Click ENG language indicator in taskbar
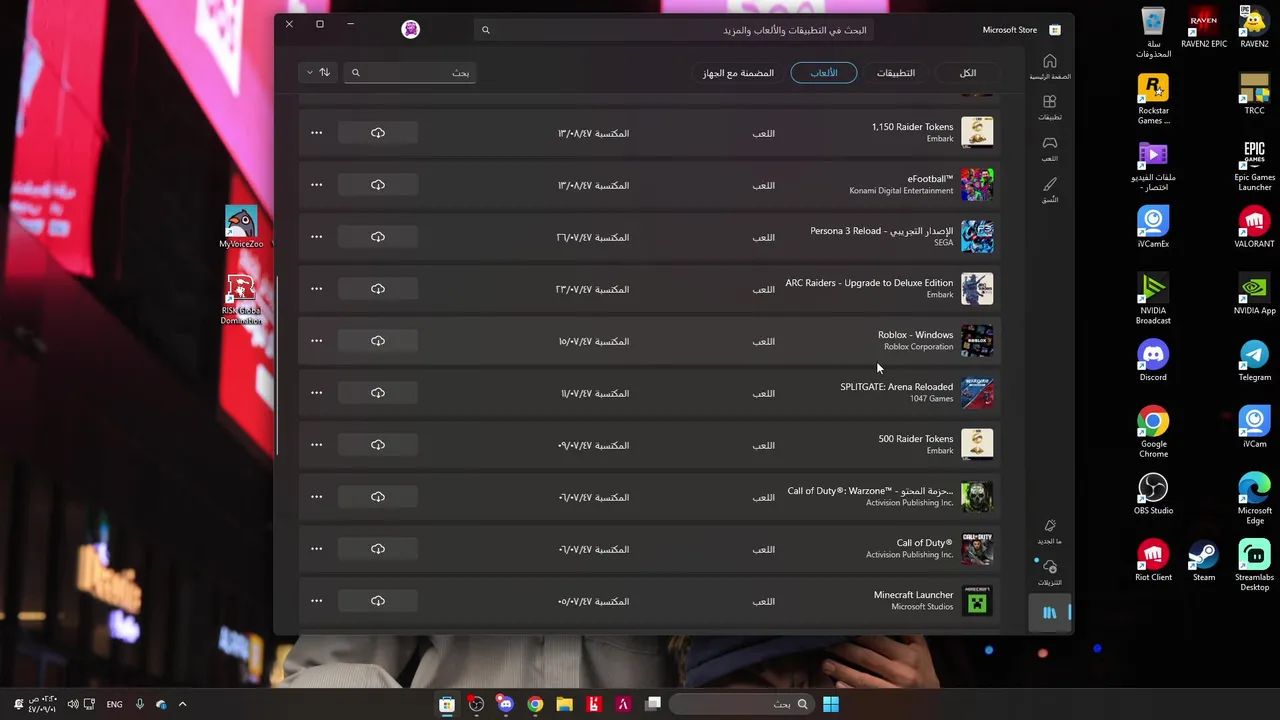This screenshot has height=720, width=1280. (115, 704)
